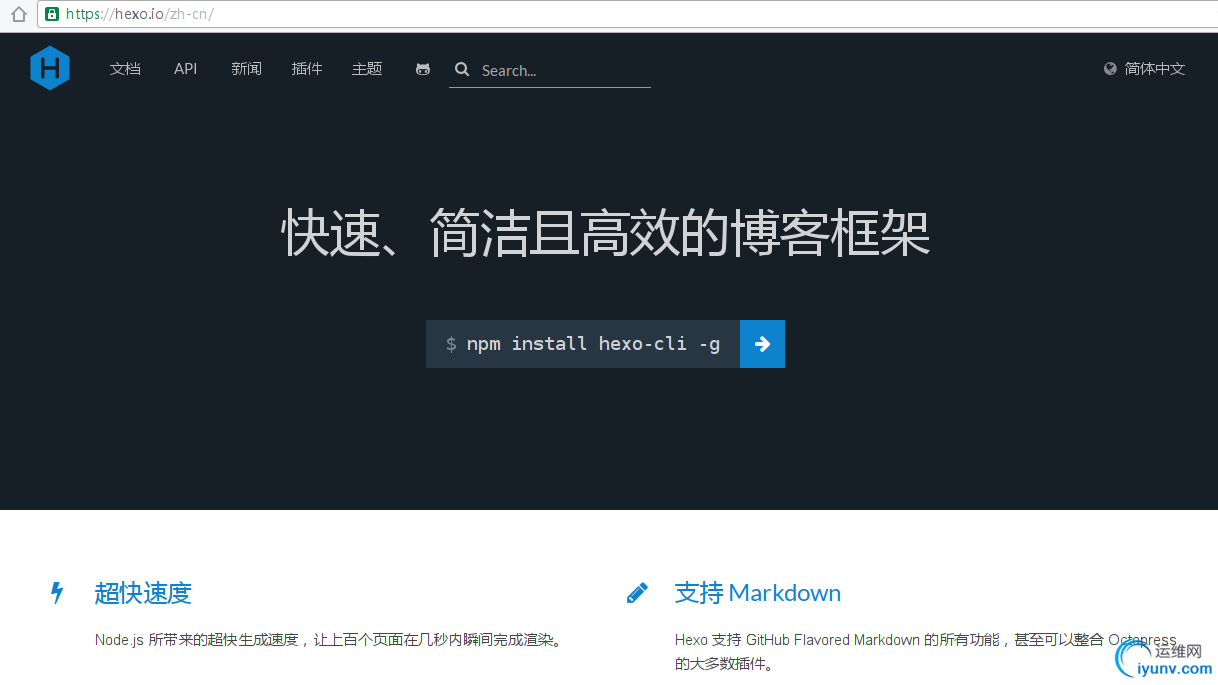Open the 文档 docs menu item
This screenshot has height=685, width=1218.
(125, 69)
